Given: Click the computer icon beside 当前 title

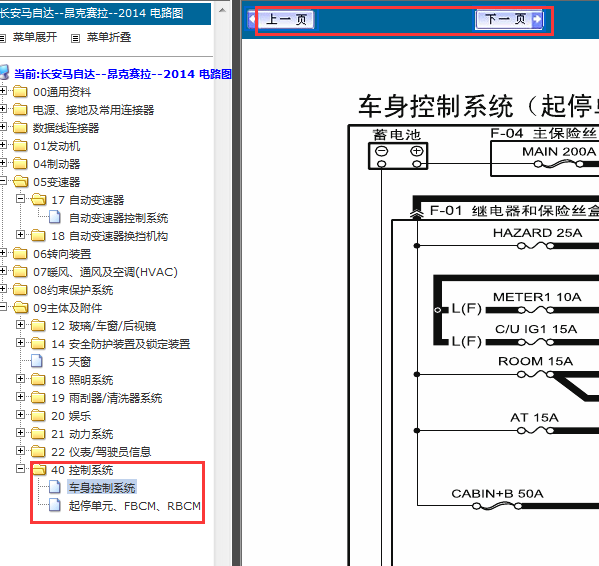Looking at the screenshot, I should click(x=4, y=72).
